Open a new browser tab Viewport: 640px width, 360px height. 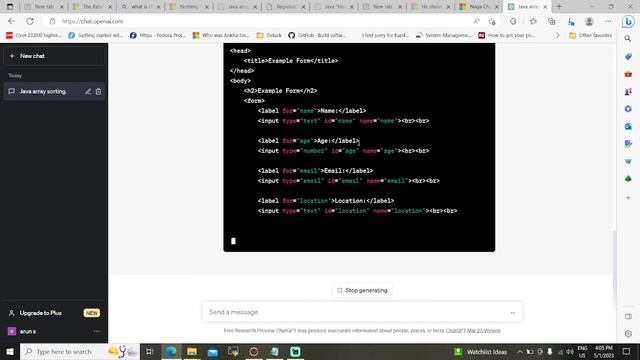[x=559, y=7]
